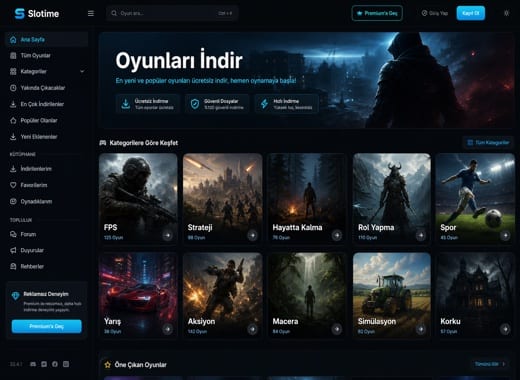Open En Çok İndirilenler in the sidebar
Screen dimensions: 520x380
point(47,104)
